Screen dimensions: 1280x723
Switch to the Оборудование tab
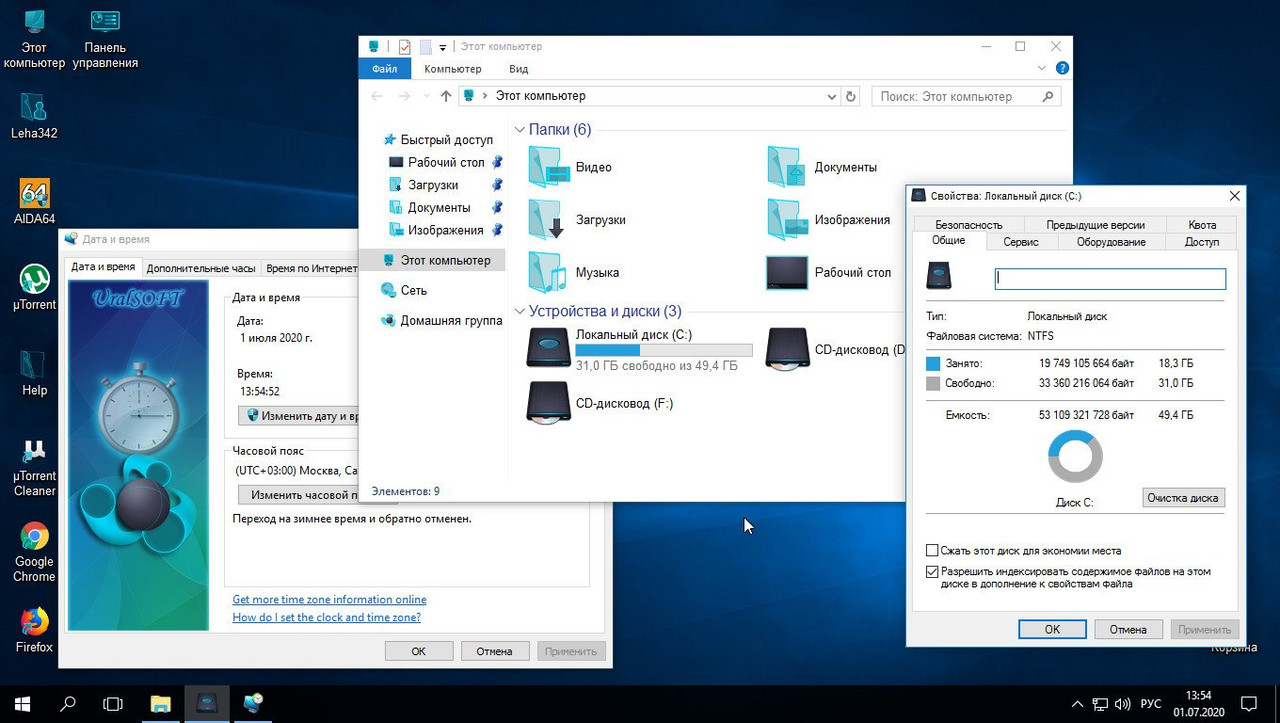[1111, 242]
